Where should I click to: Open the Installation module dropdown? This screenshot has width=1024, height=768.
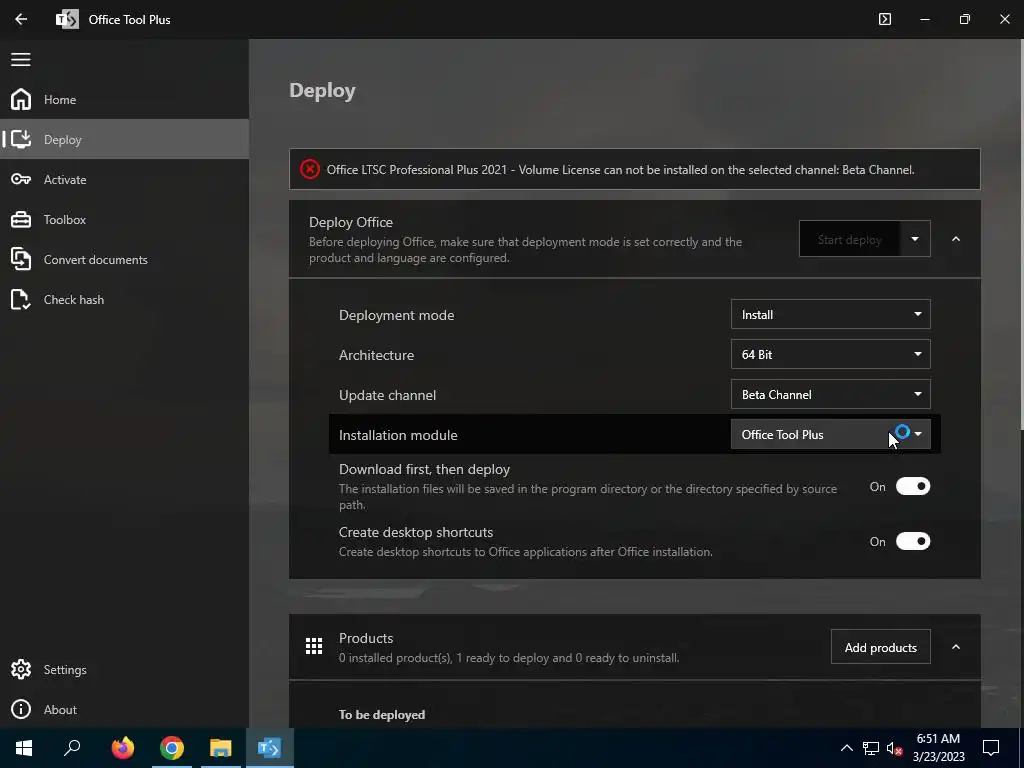point(830,434)
